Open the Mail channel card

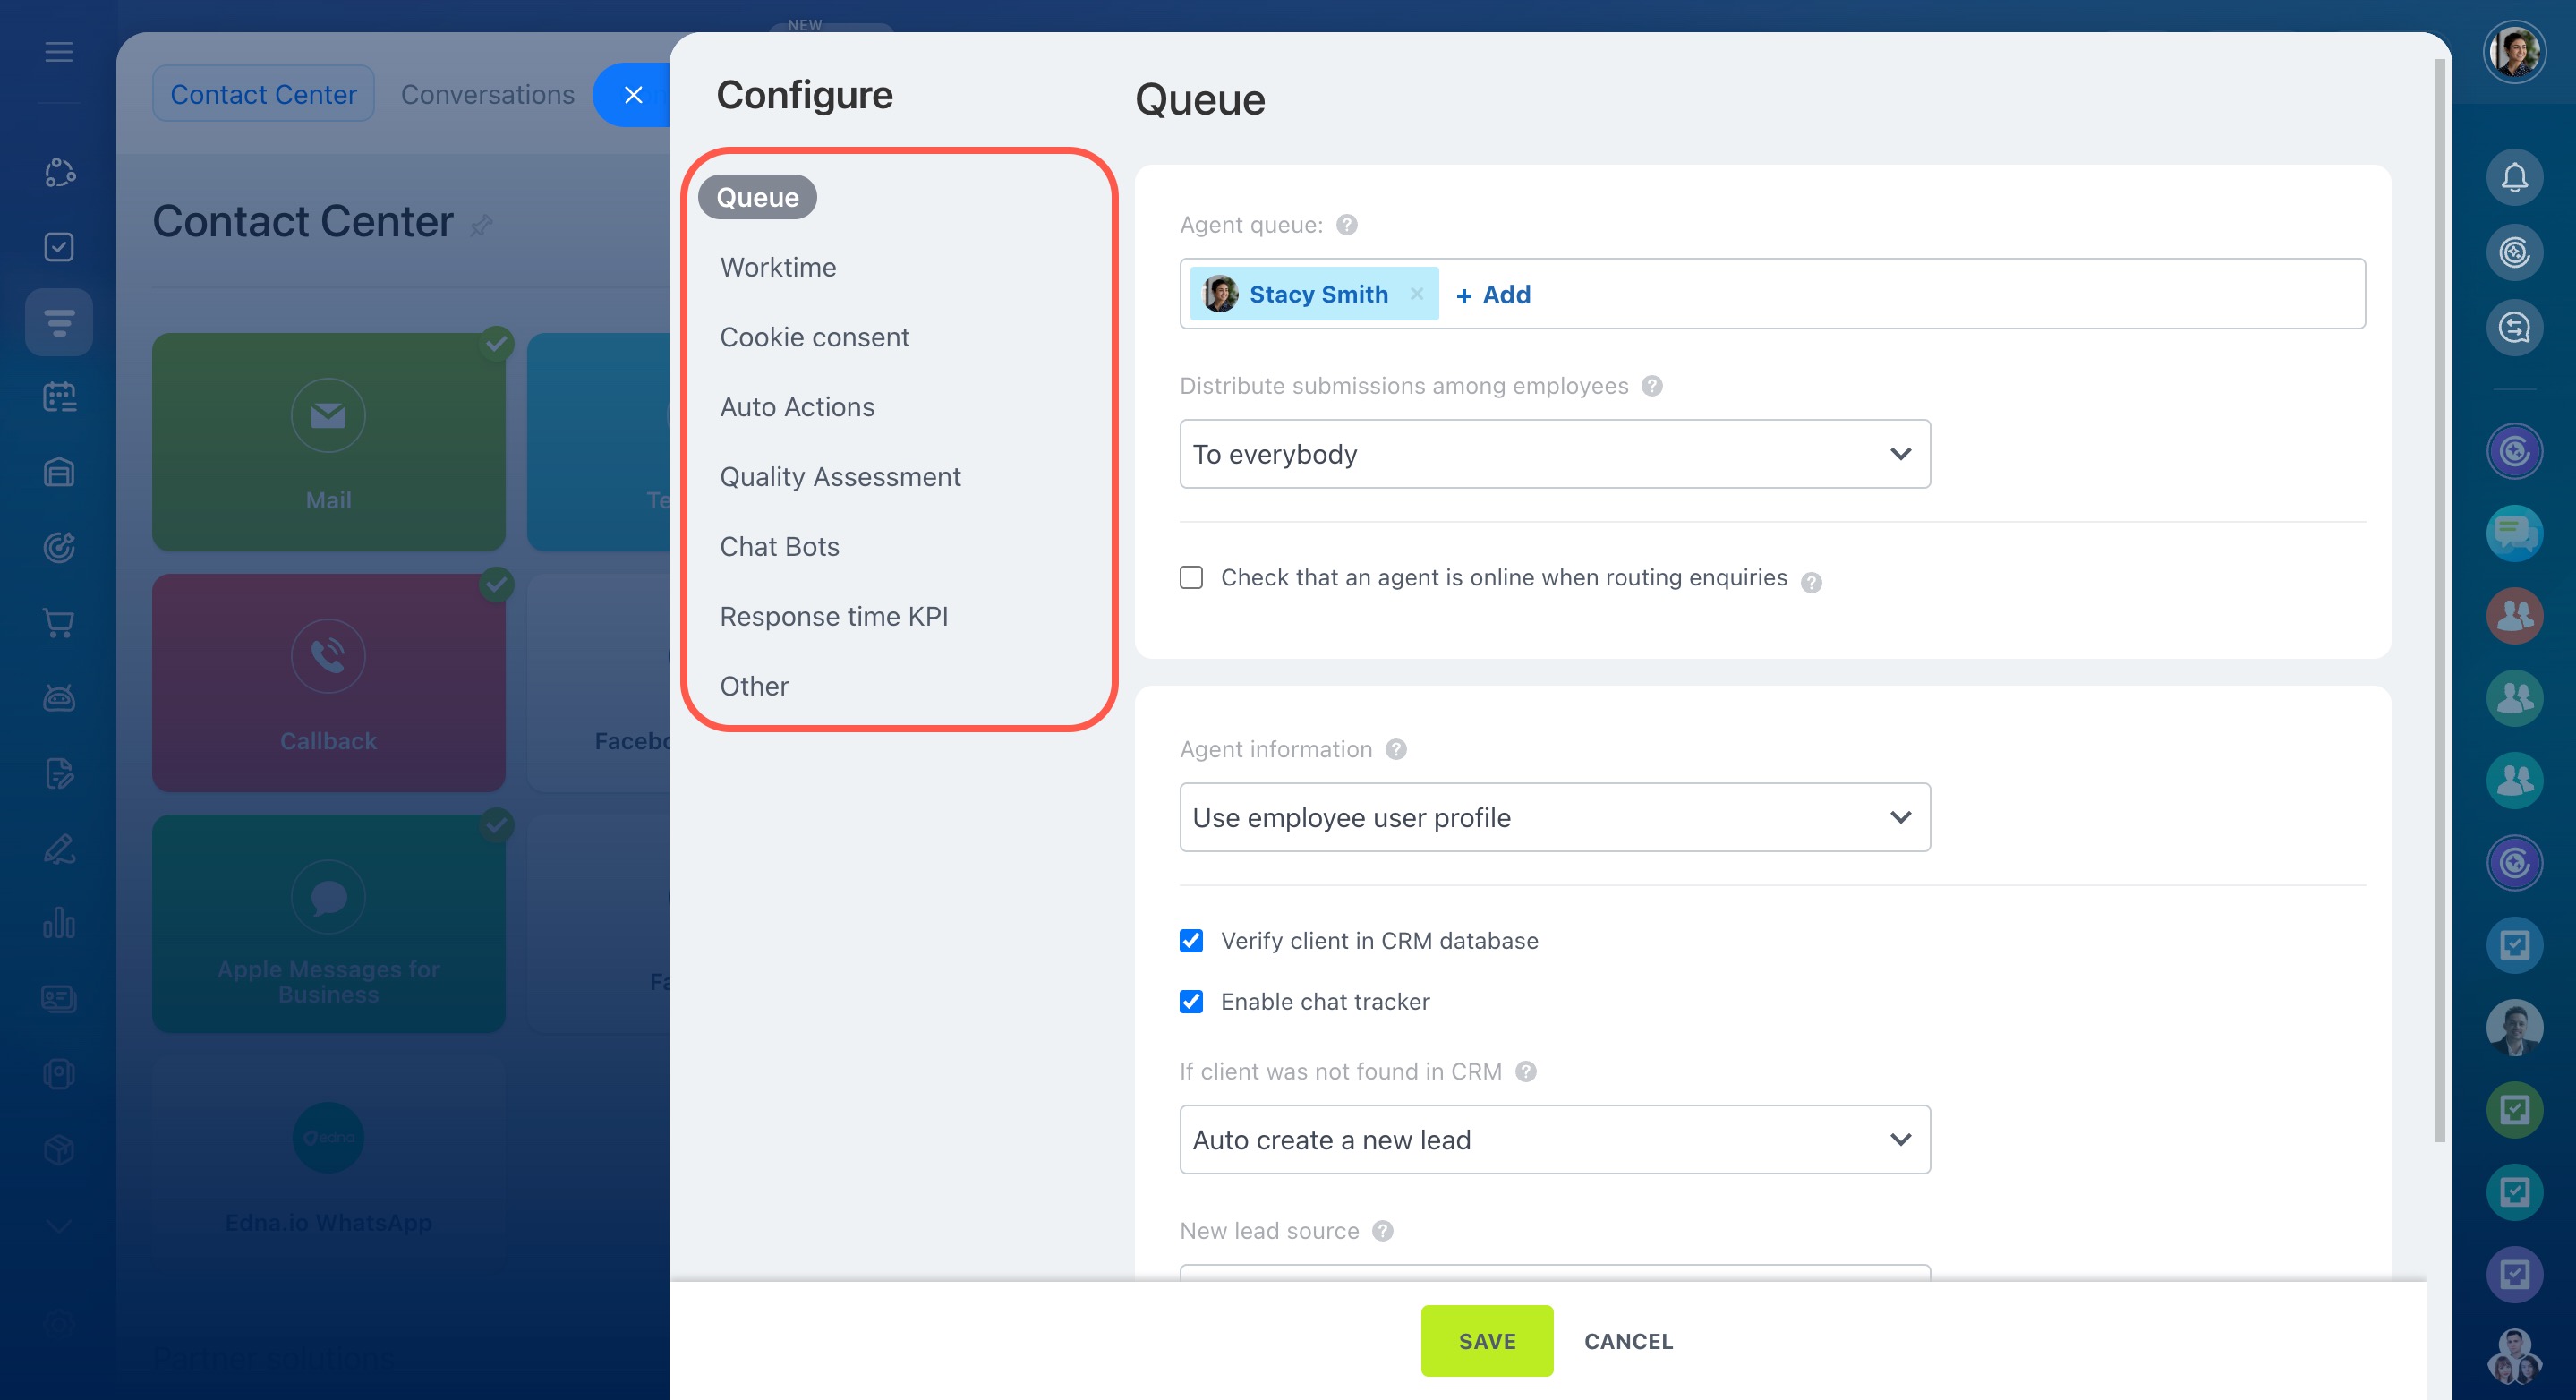[x=328, y=442]
